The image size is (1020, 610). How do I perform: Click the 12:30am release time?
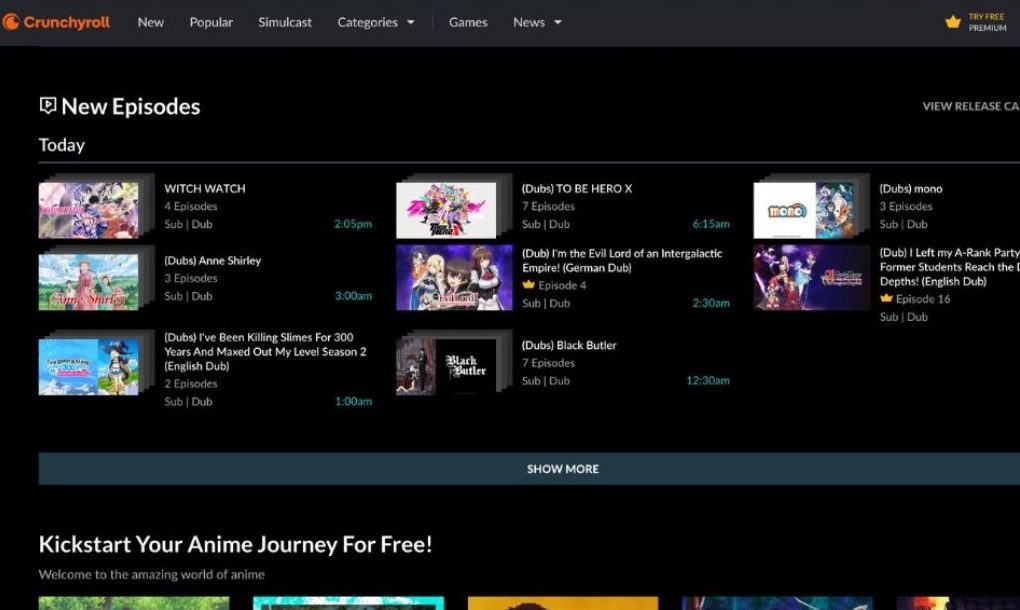pos(708,380)
